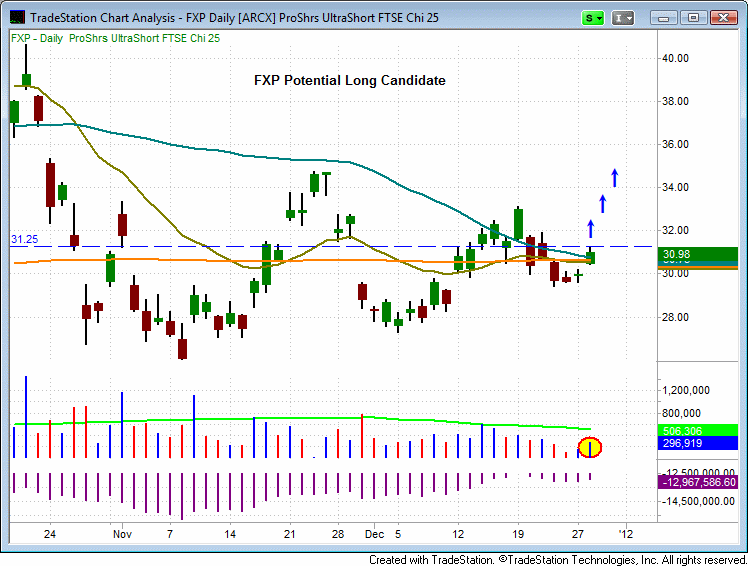
Task: Click the 12 date label under December
Action: [x=458, y=534]
